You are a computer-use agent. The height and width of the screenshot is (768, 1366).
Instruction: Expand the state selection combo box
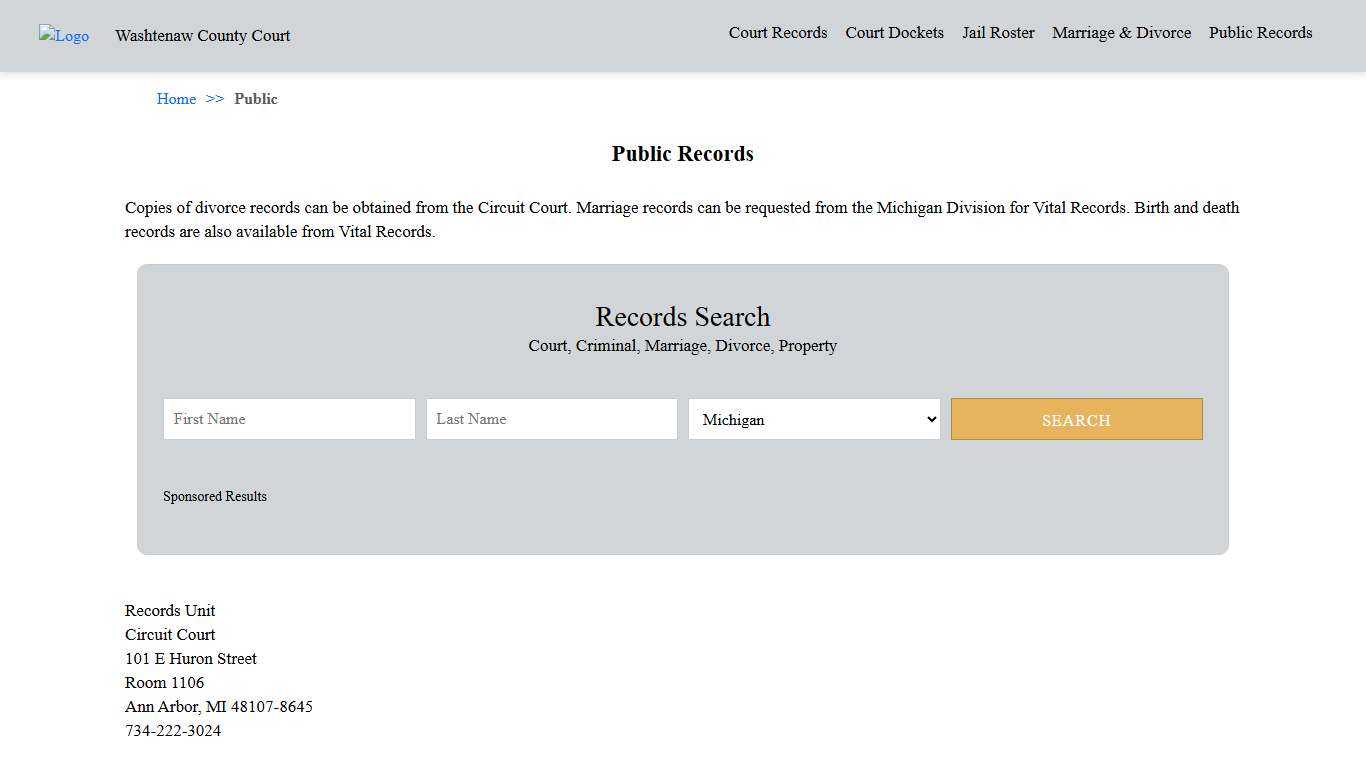point(813,419)
